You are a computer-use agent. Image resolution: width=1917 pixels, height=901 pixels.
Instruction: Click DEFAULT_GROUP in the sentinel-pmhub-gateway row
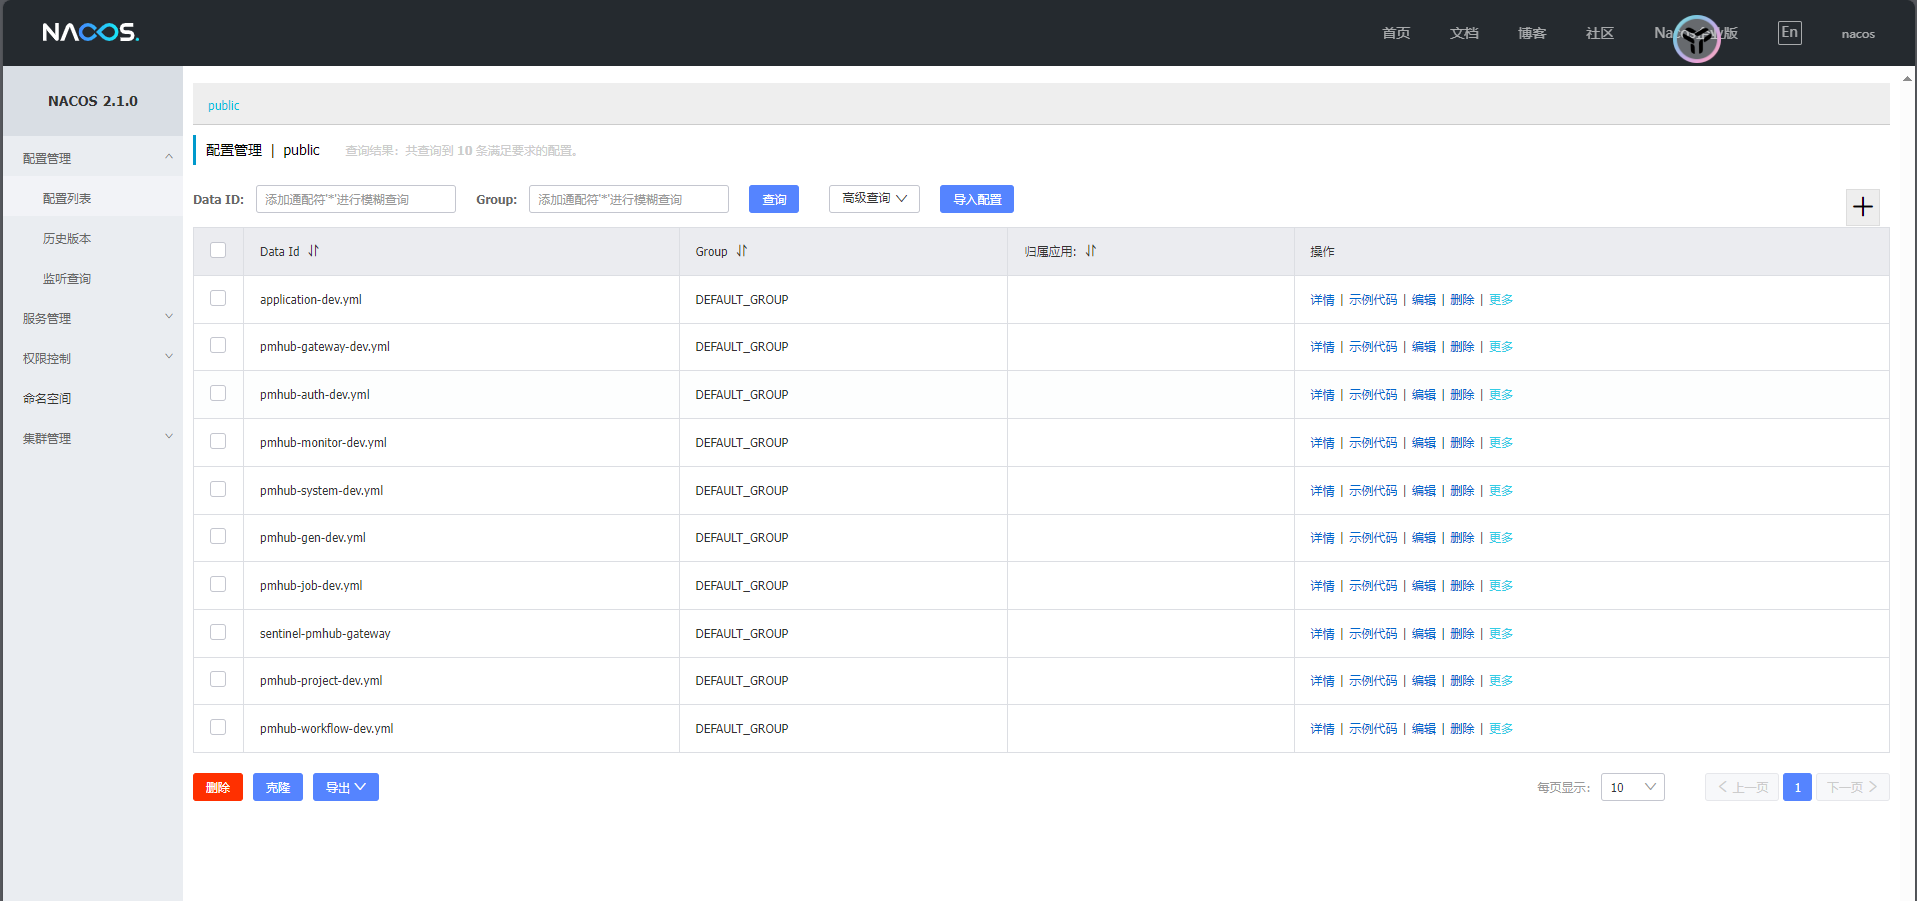[742, 634]
